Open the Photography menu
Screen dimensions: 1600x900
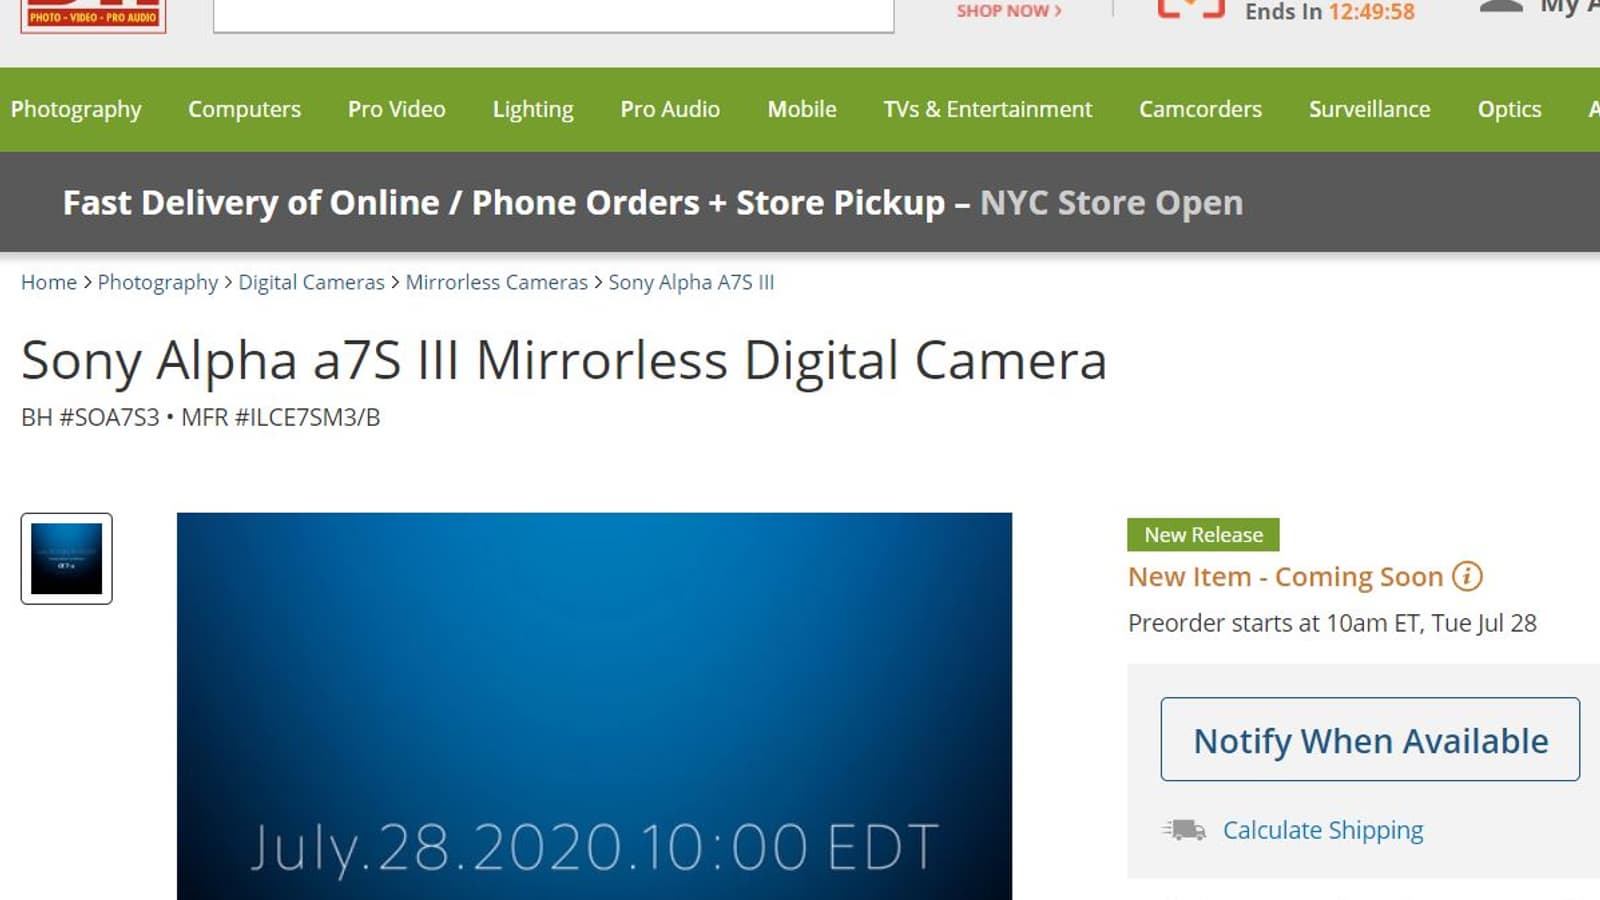(76, 109)
